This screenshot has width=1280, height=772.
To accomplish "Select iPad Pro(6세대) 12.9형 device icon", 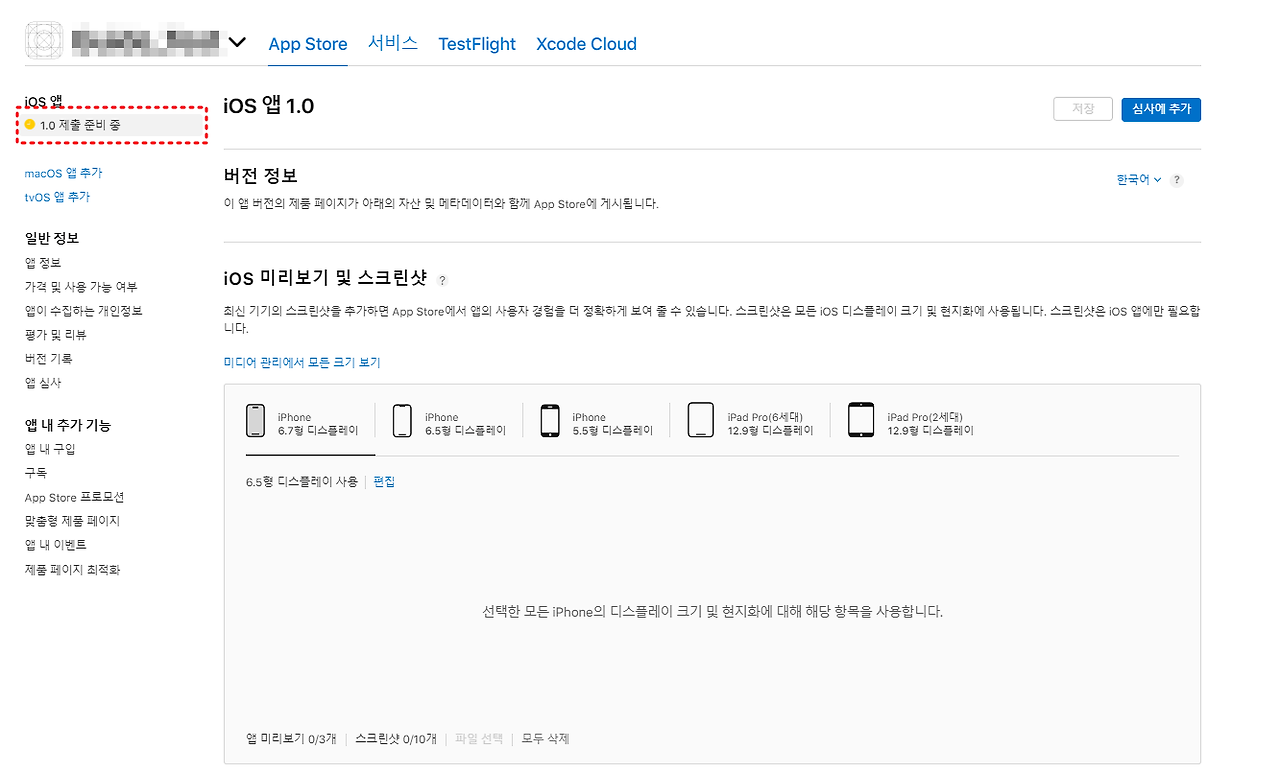I will click(701, 420).
